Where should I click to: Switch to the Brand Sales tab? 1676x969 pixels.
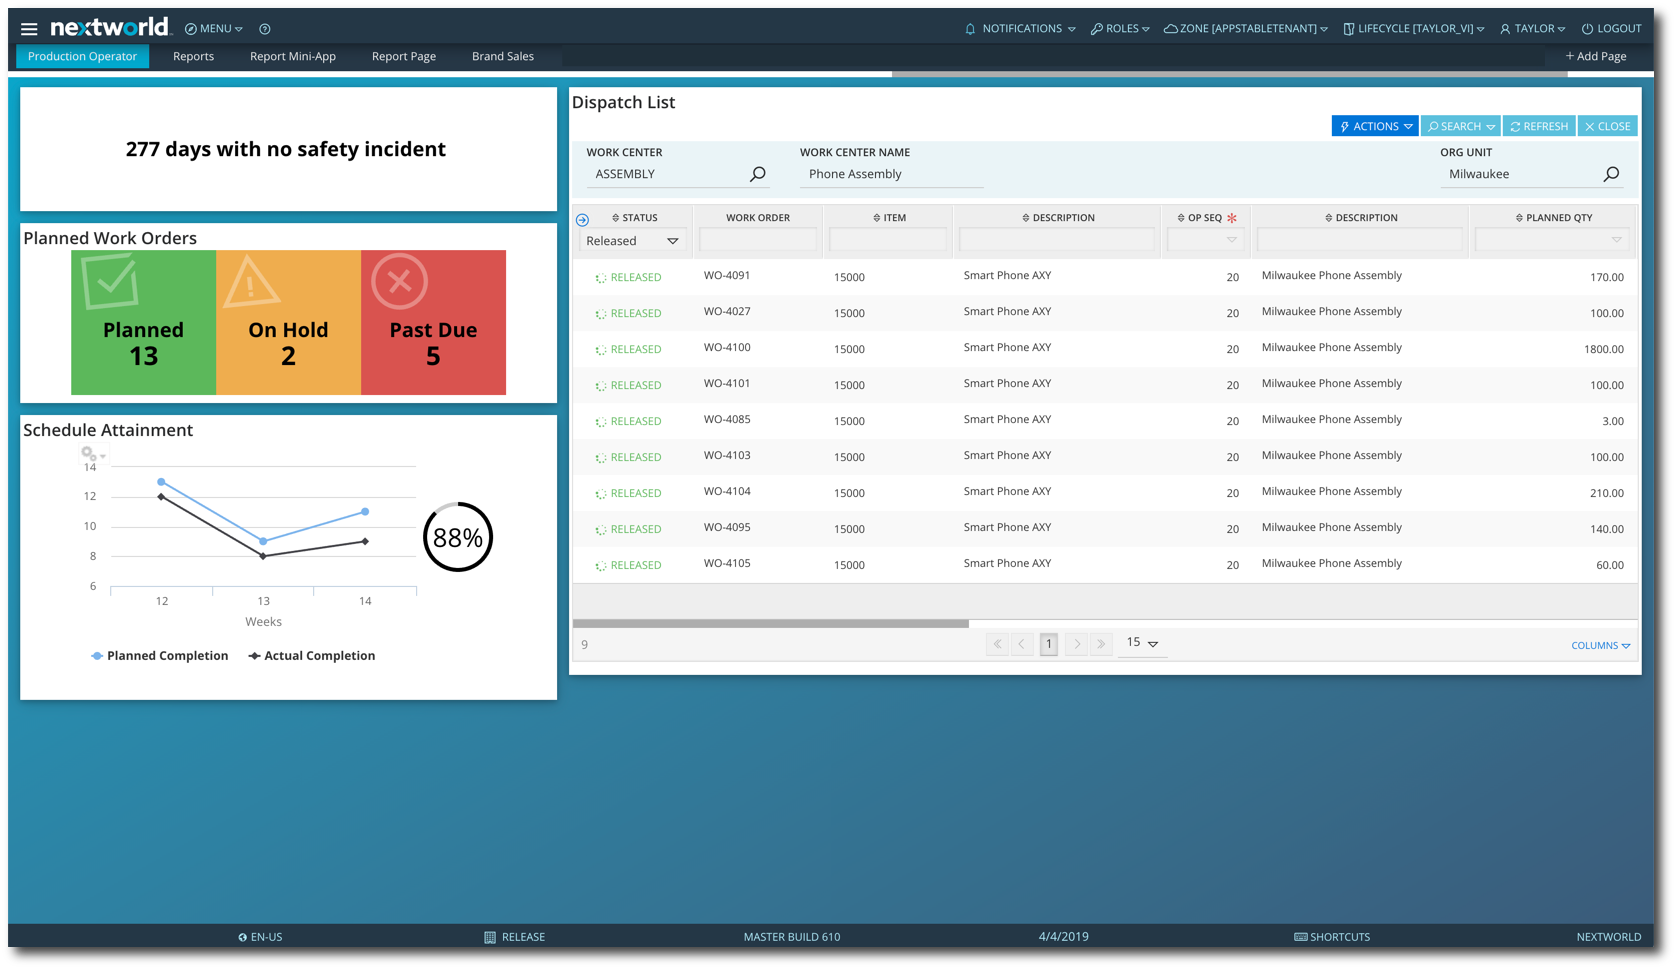tap(503, 56)
